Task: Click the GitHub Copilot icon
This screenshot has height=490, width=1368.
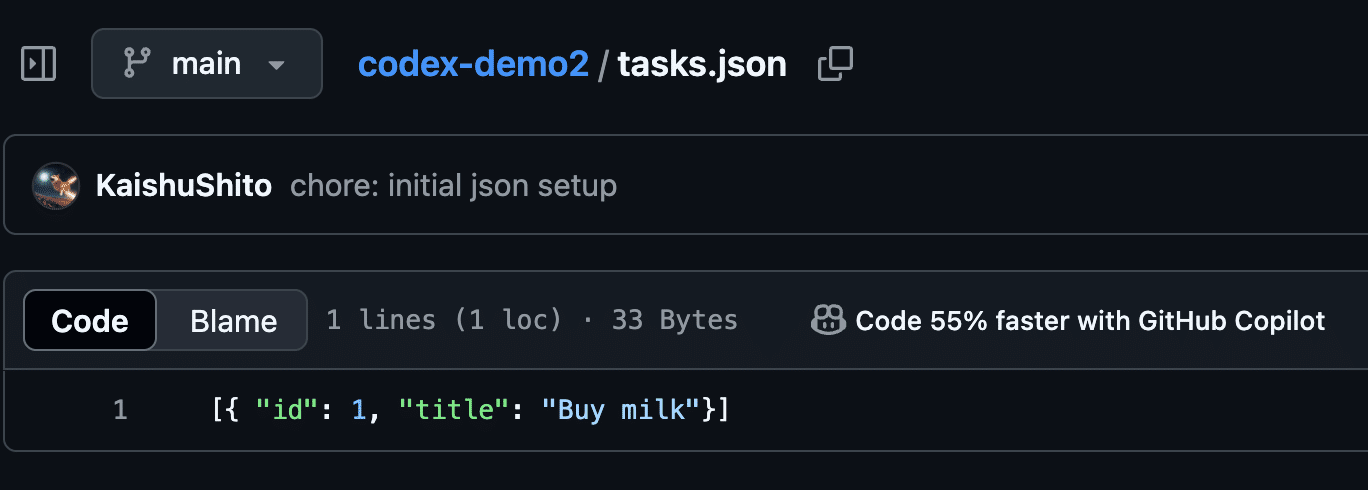Action: click(828, 320)
